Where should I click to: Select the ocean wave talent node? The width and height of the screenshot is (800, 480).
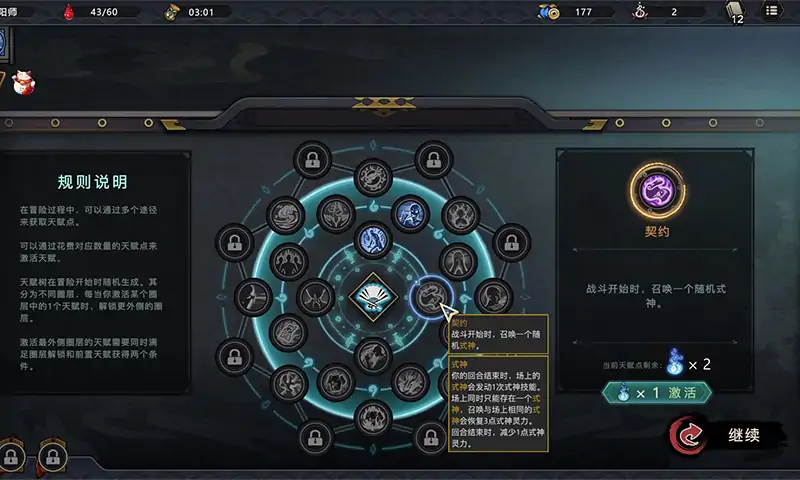[285, 216]
